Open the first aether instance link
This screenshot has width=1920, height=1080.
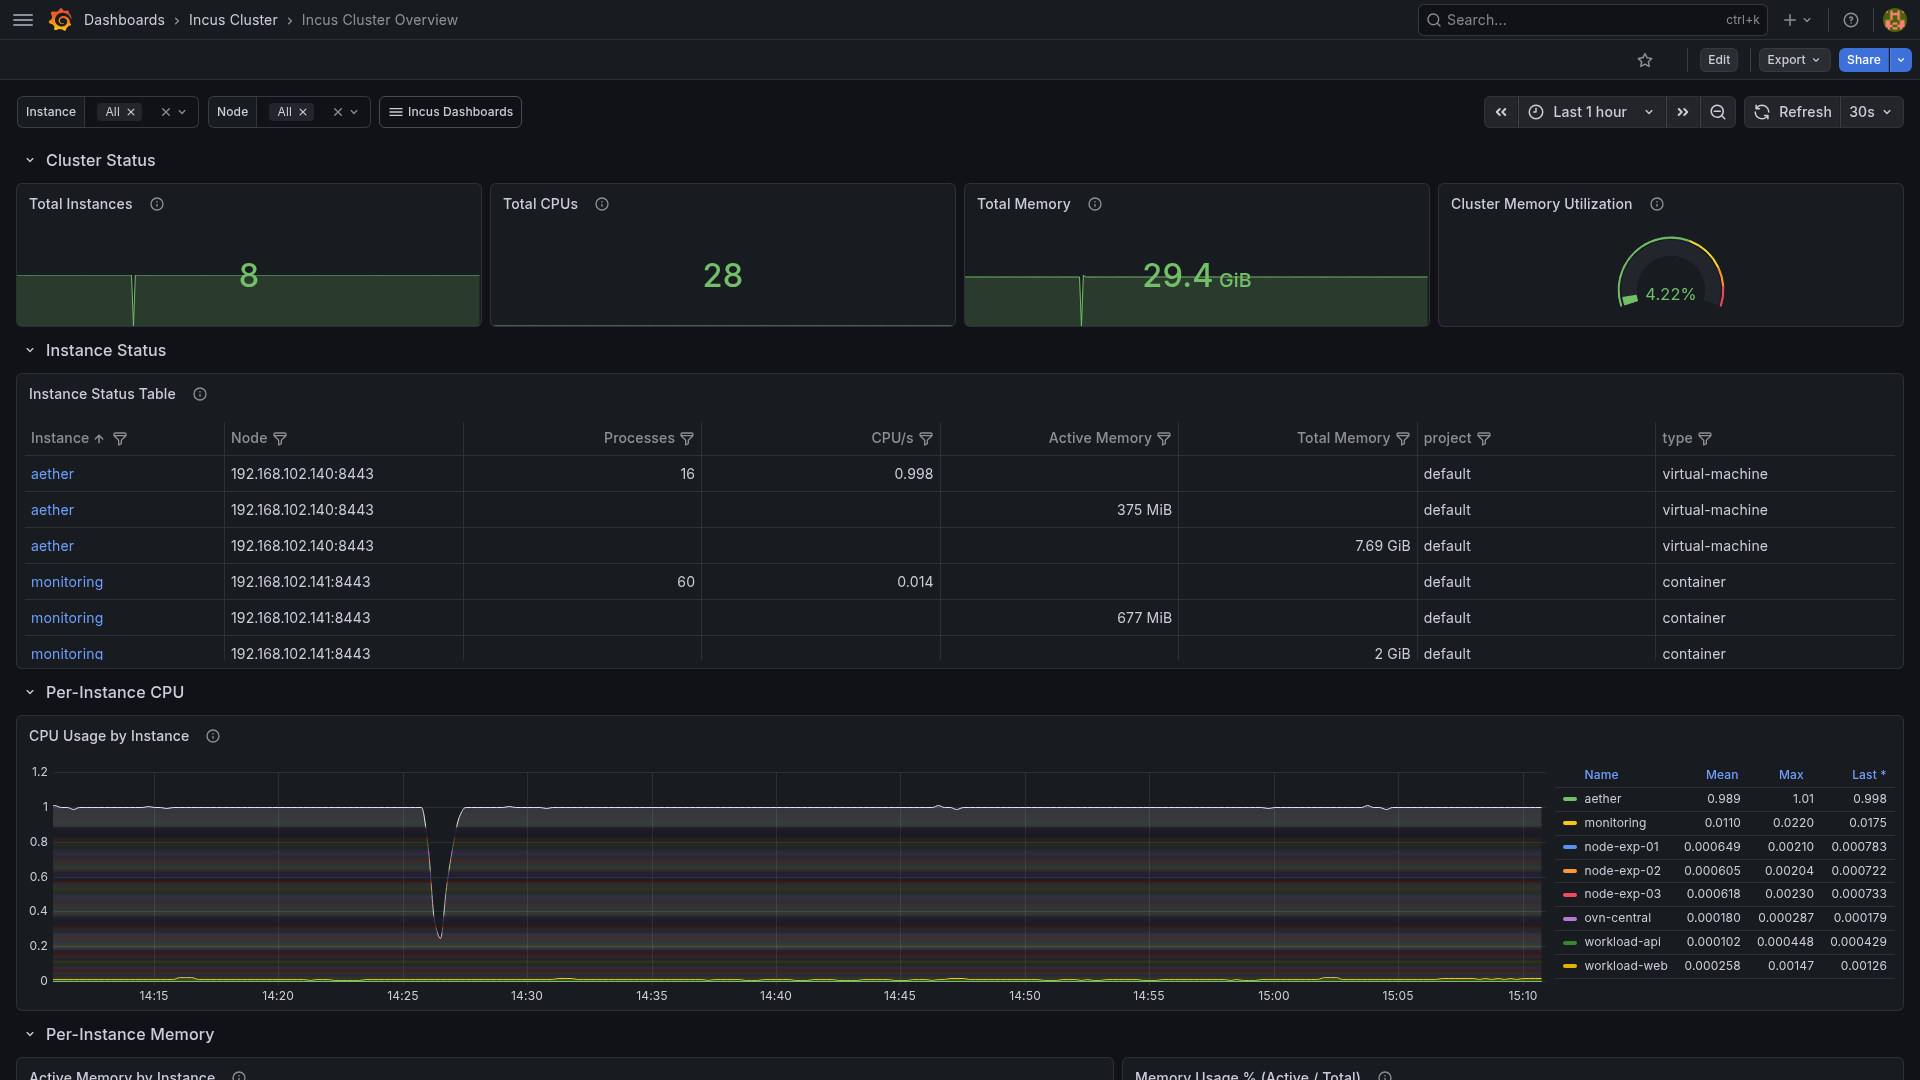[52, 474]
